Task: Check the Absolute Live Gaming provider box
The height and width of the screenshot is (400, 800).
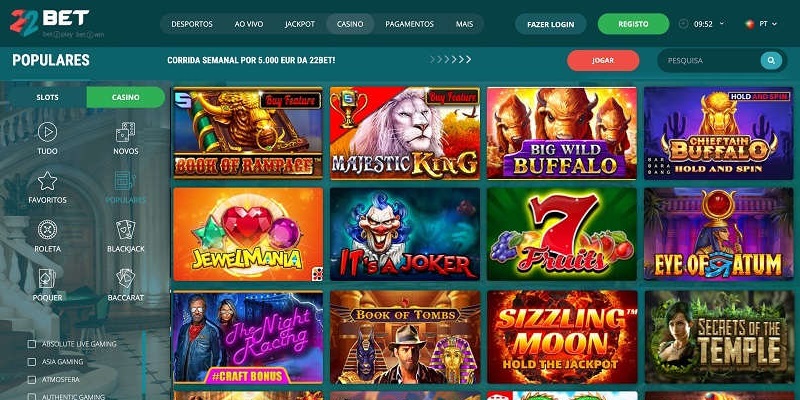Action: click(x=32, y=344)
